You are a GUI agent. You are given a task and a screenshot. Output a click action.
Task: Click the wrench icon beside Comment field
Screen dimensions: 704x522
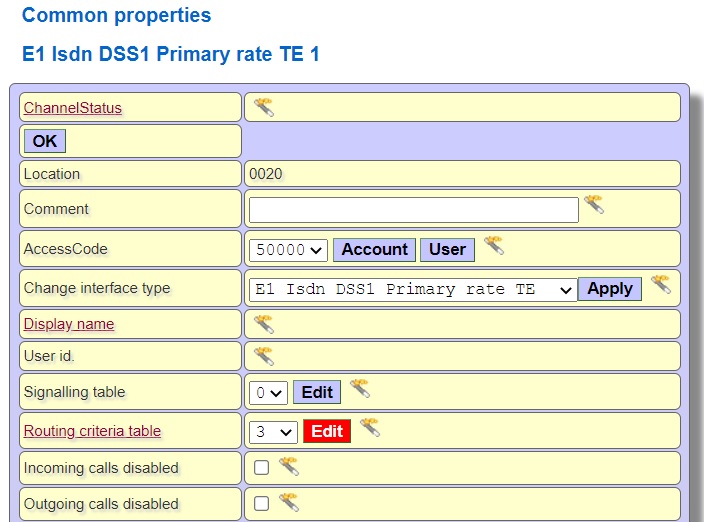[594, 205]
